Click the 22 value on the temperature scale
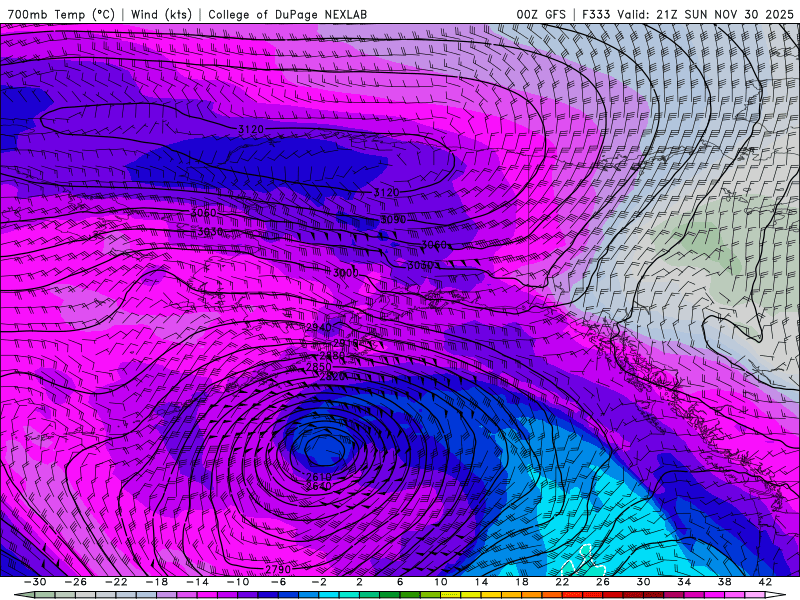Image resolution: width=800 pixels, height=600 pixels. (x=562, y=582)
